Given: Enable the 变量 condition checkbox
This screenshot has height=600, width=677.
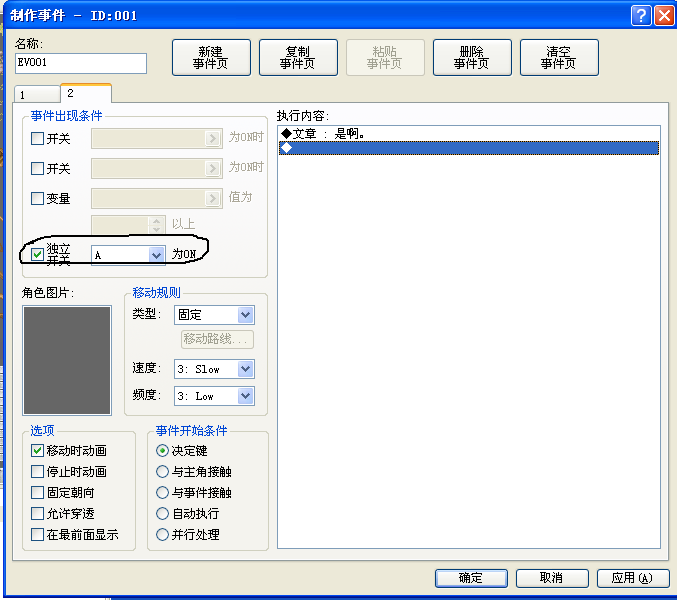Looking at the screenshot, I should tap(38, 199).
